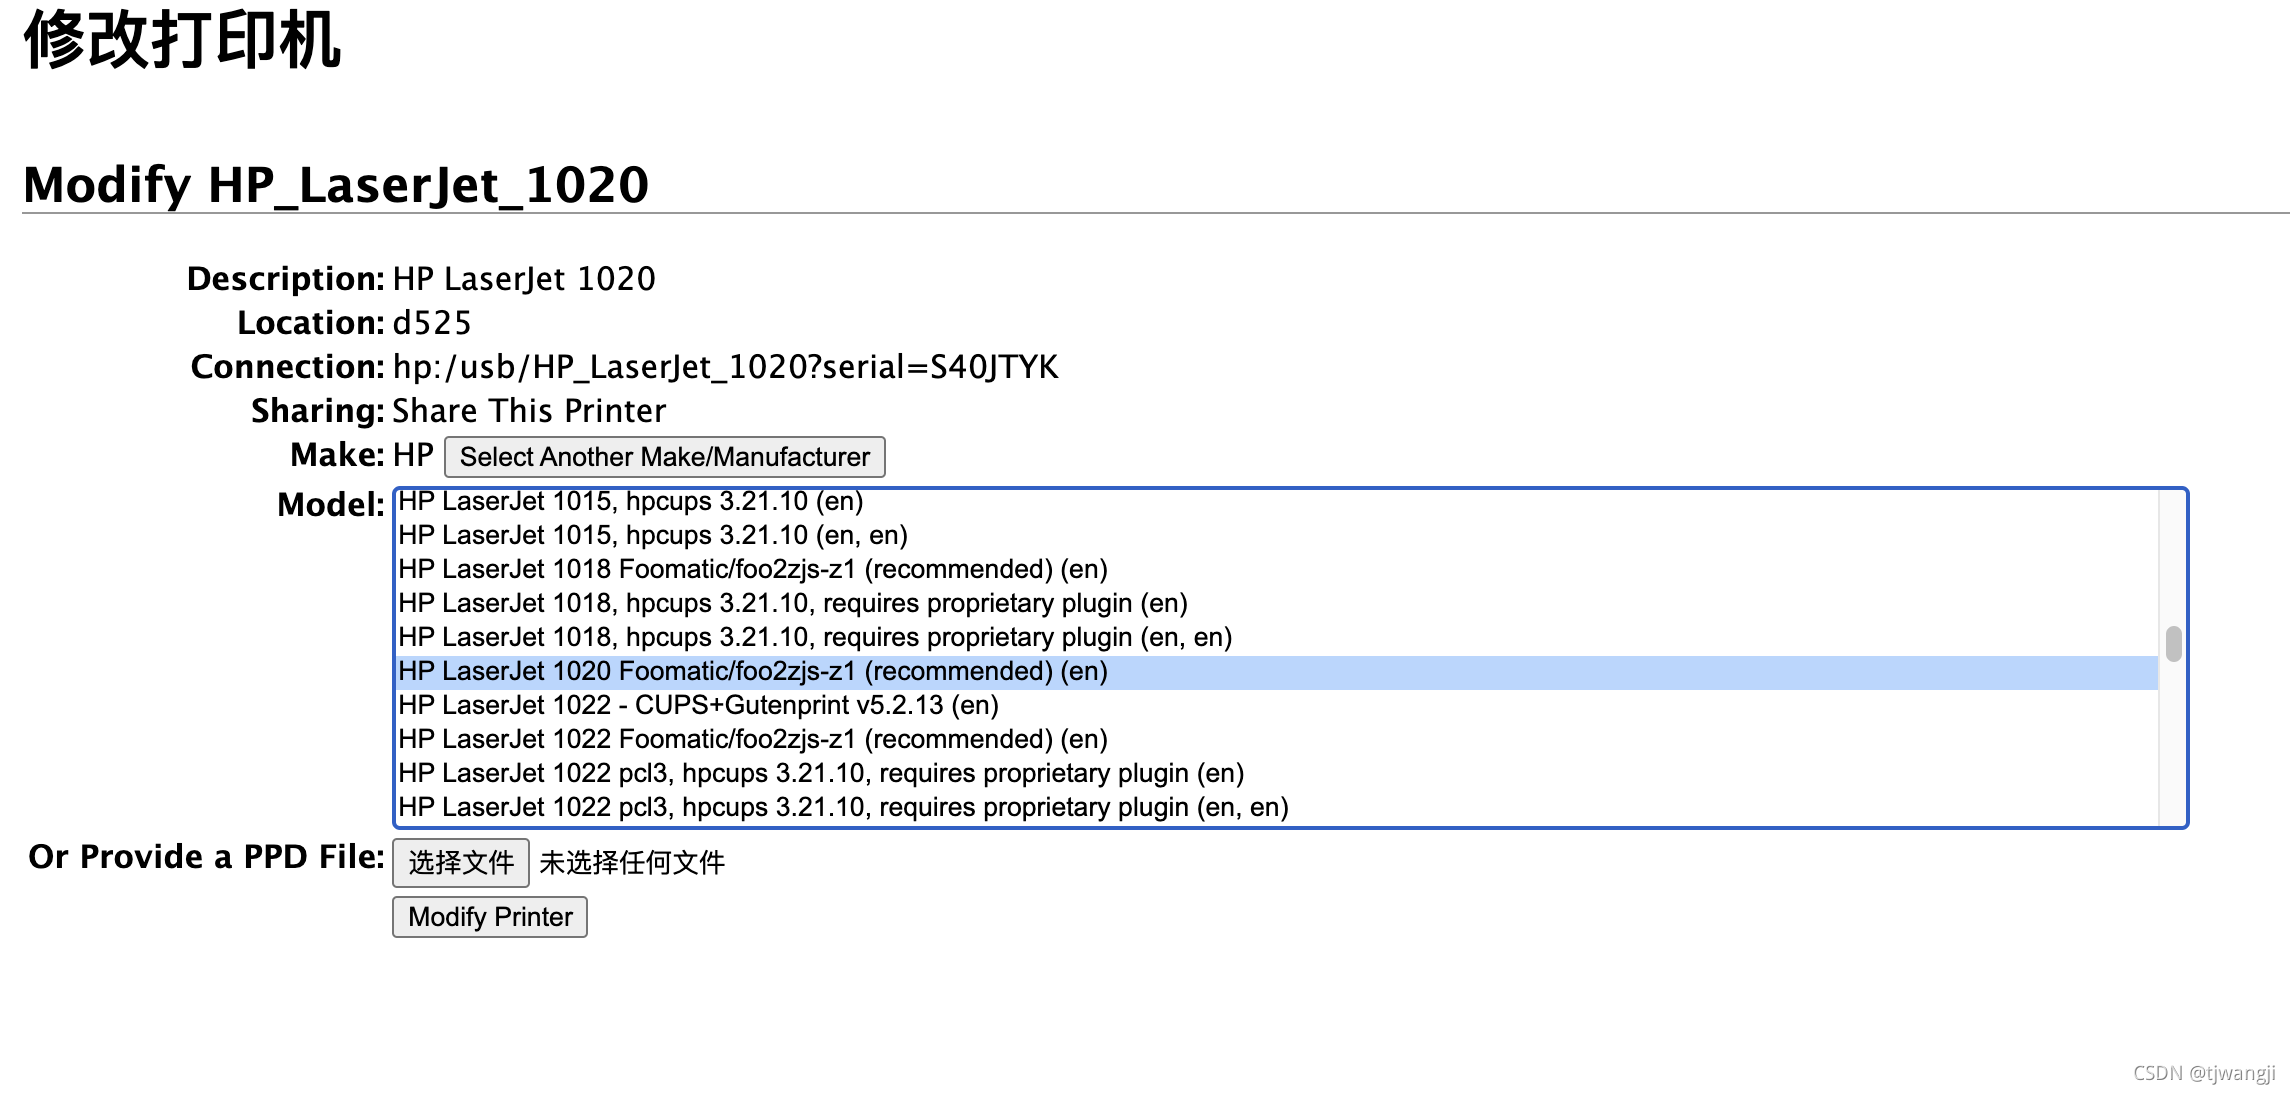Pick LaserJet 1022 pcl3 hpcups plugin (en, en)
This screenshot has height=1094, width=2290.
842,808
